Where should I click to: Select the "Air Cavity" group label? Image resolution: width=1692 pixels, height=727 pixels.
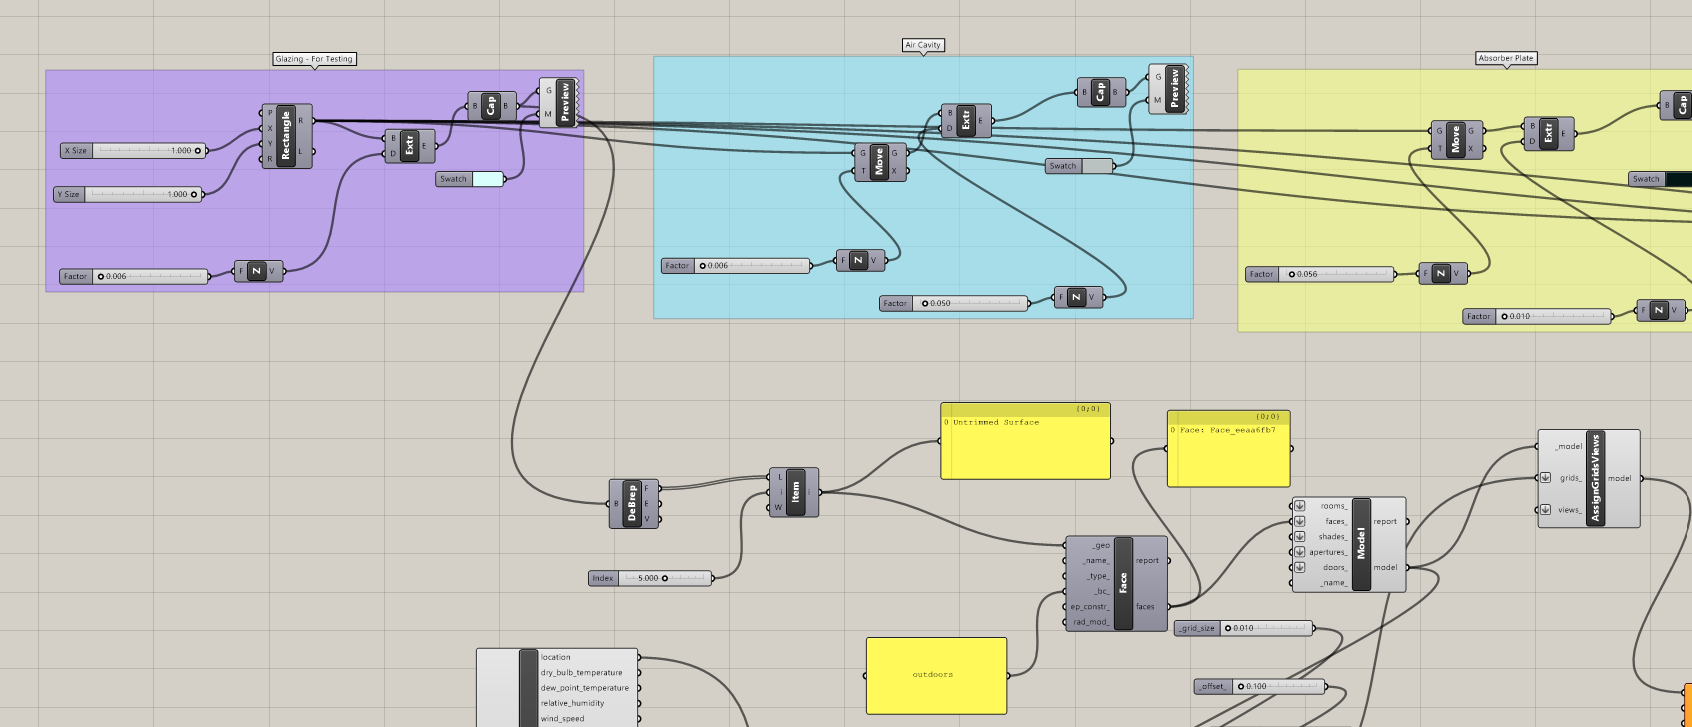point(922,45)
